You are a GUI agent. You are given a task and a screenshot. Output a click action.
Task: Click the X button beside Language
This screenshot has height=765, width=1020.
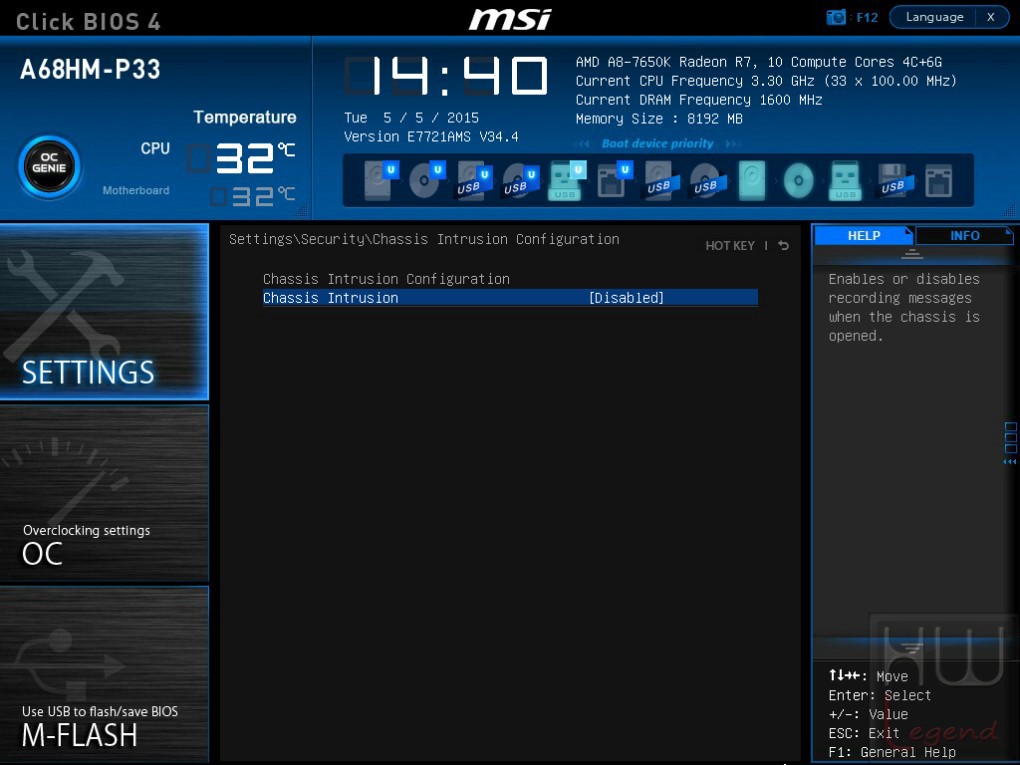tap(991, 17)
